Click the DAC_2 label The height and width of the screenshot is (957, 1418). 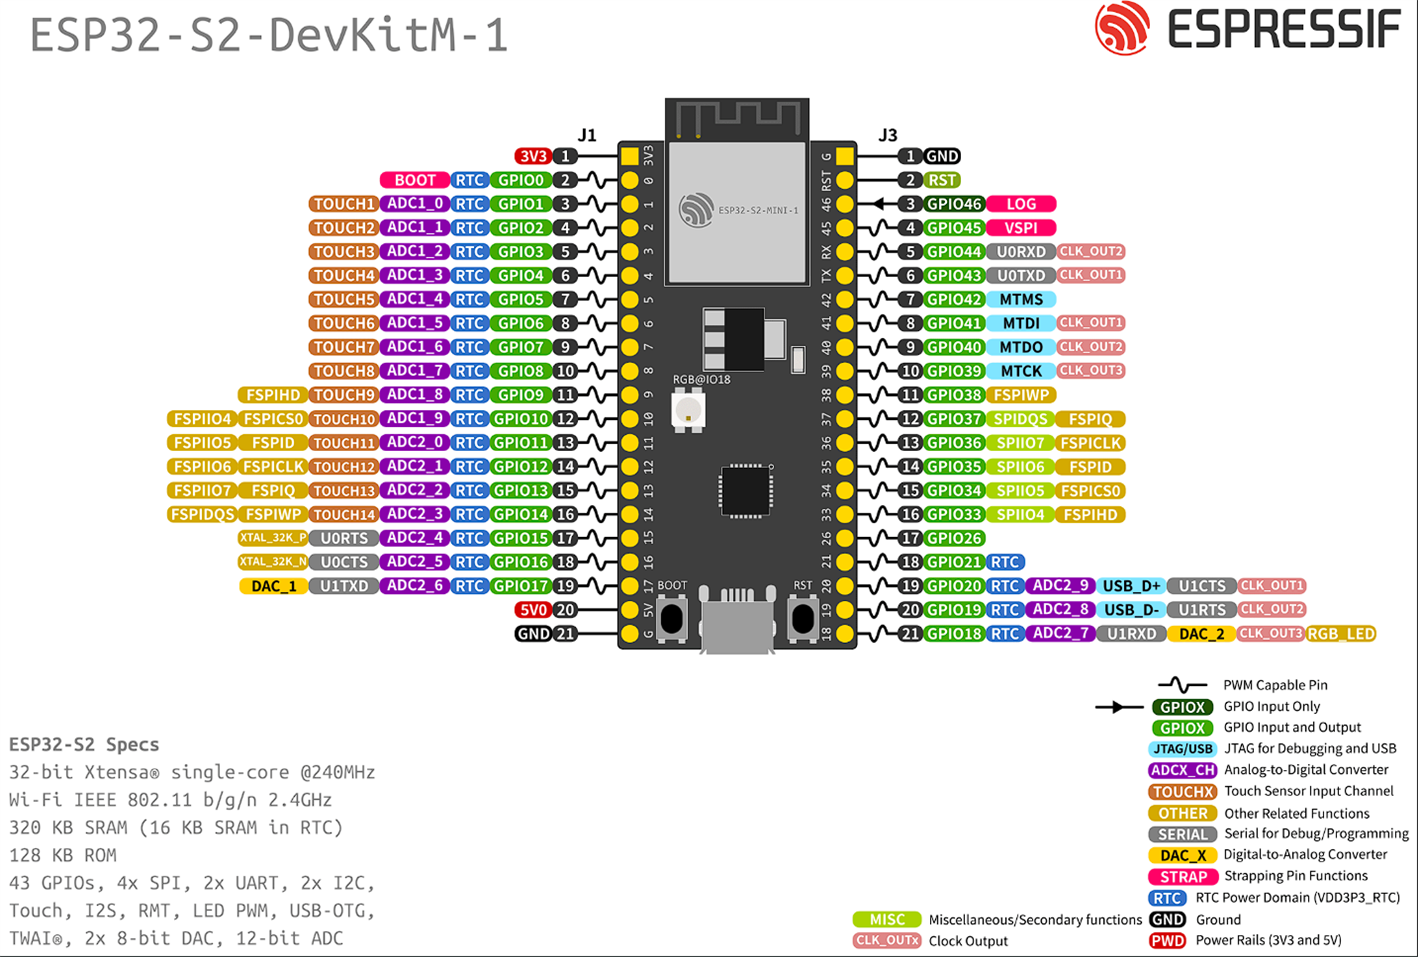(x=1202, y=634)
